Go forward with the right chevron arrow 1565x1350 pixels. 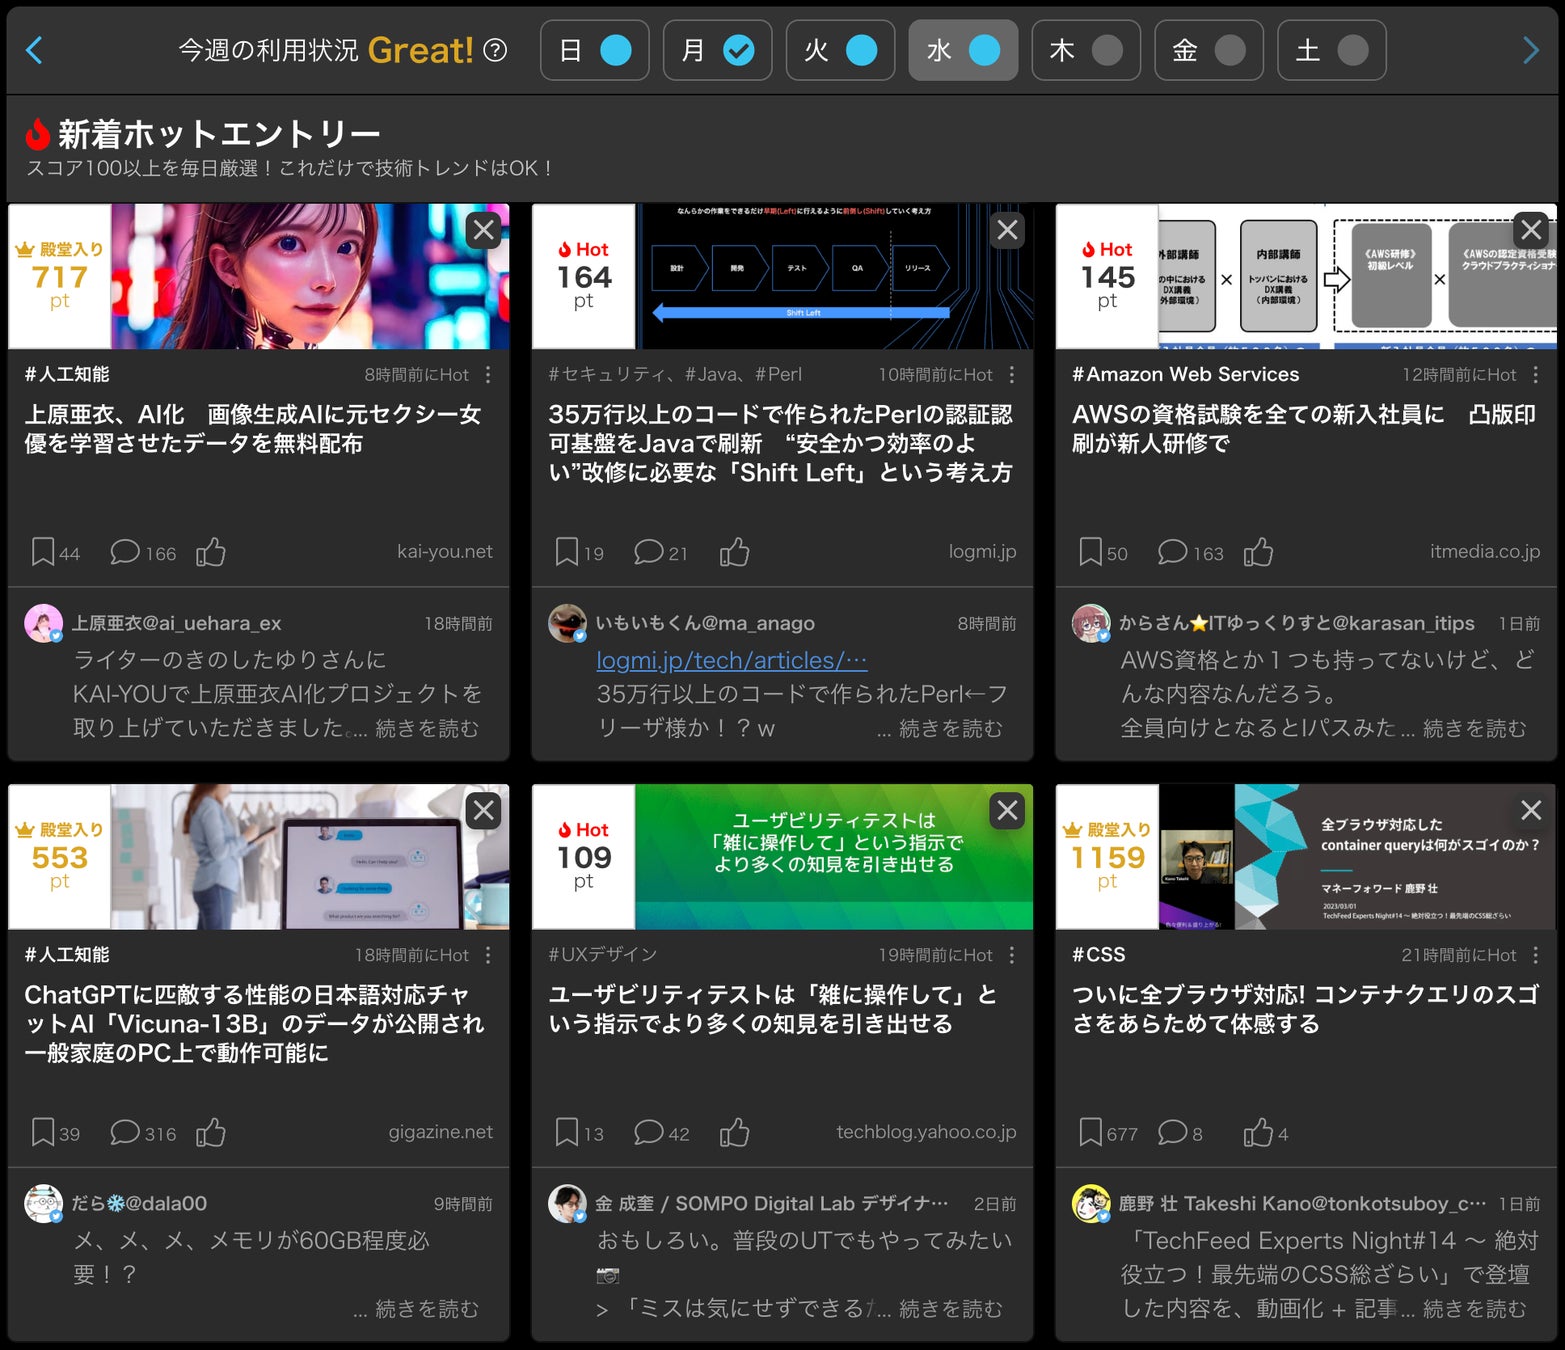(1530, 50)
